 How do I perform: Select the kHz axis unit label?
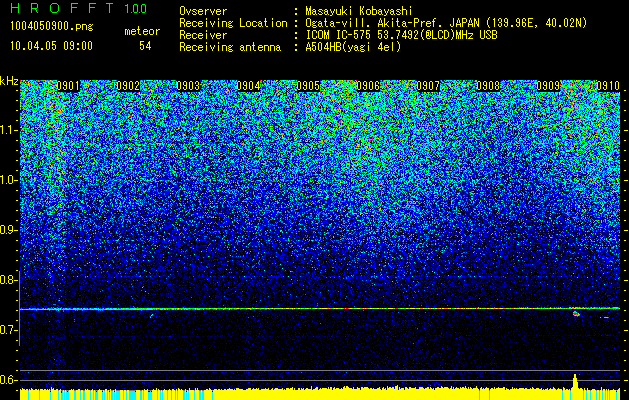point(9,81)
